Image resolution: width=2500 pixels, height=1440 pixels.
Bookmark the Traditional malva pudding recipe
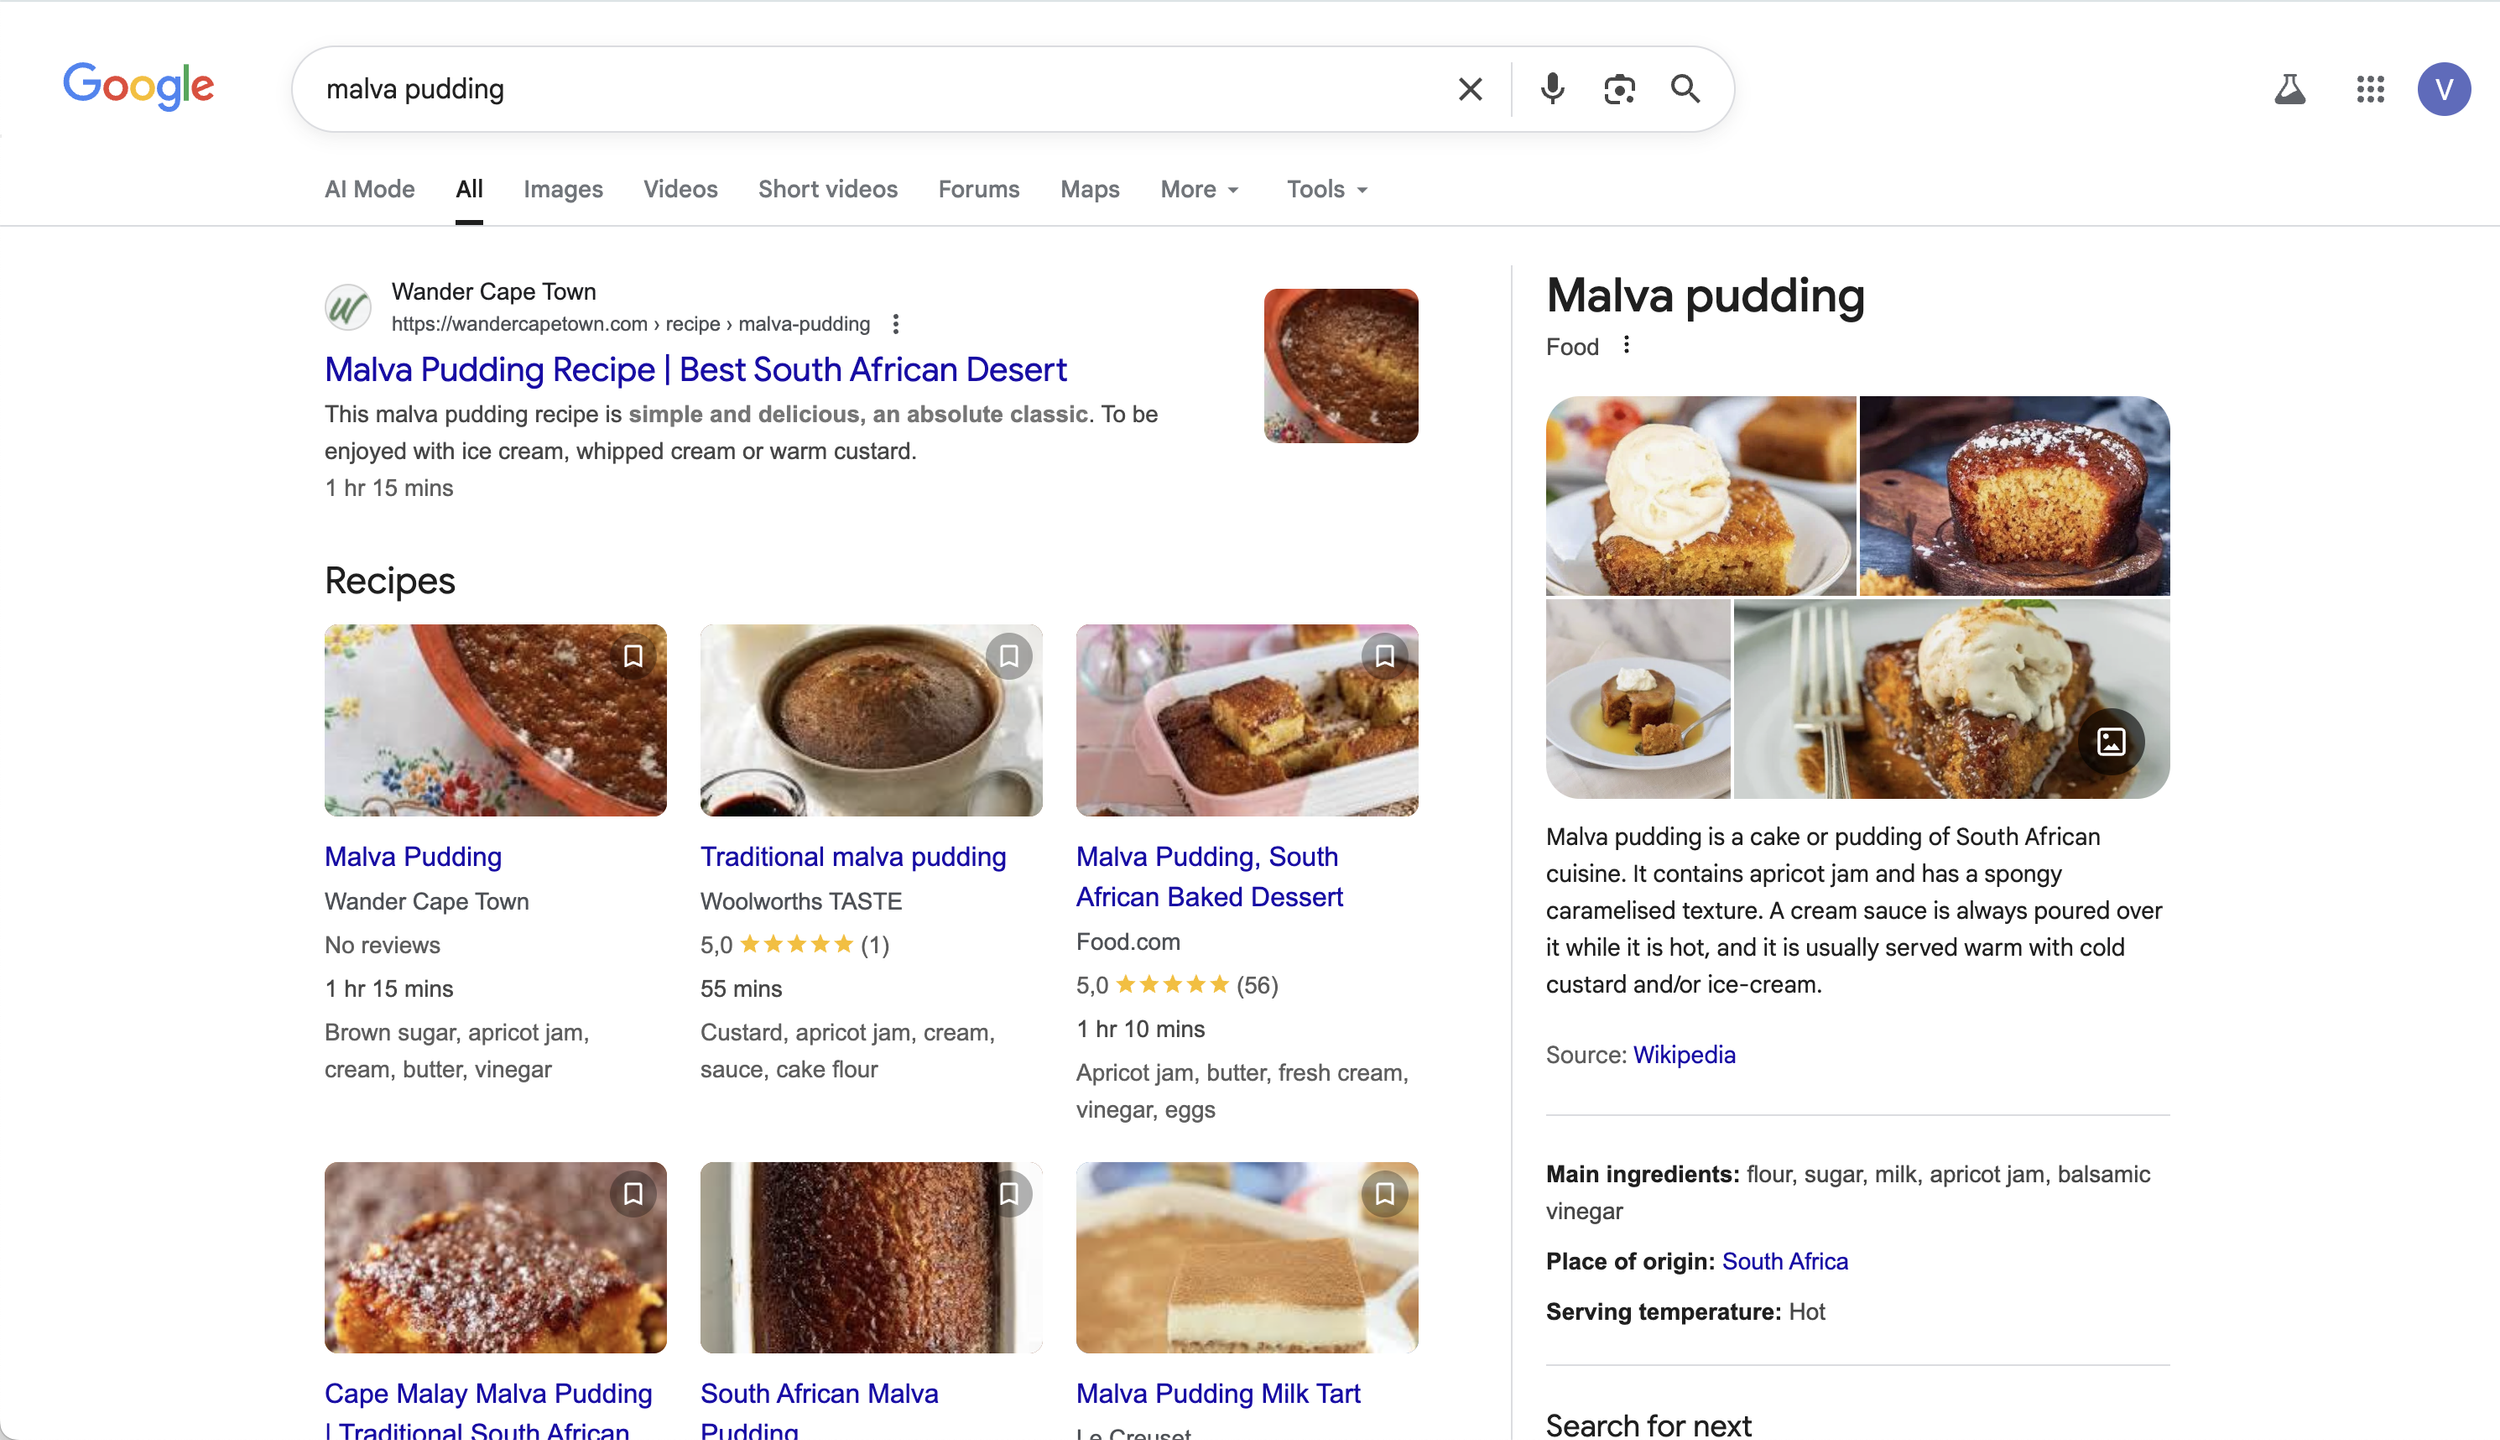pyautogui.click(x=1009, y=656)
